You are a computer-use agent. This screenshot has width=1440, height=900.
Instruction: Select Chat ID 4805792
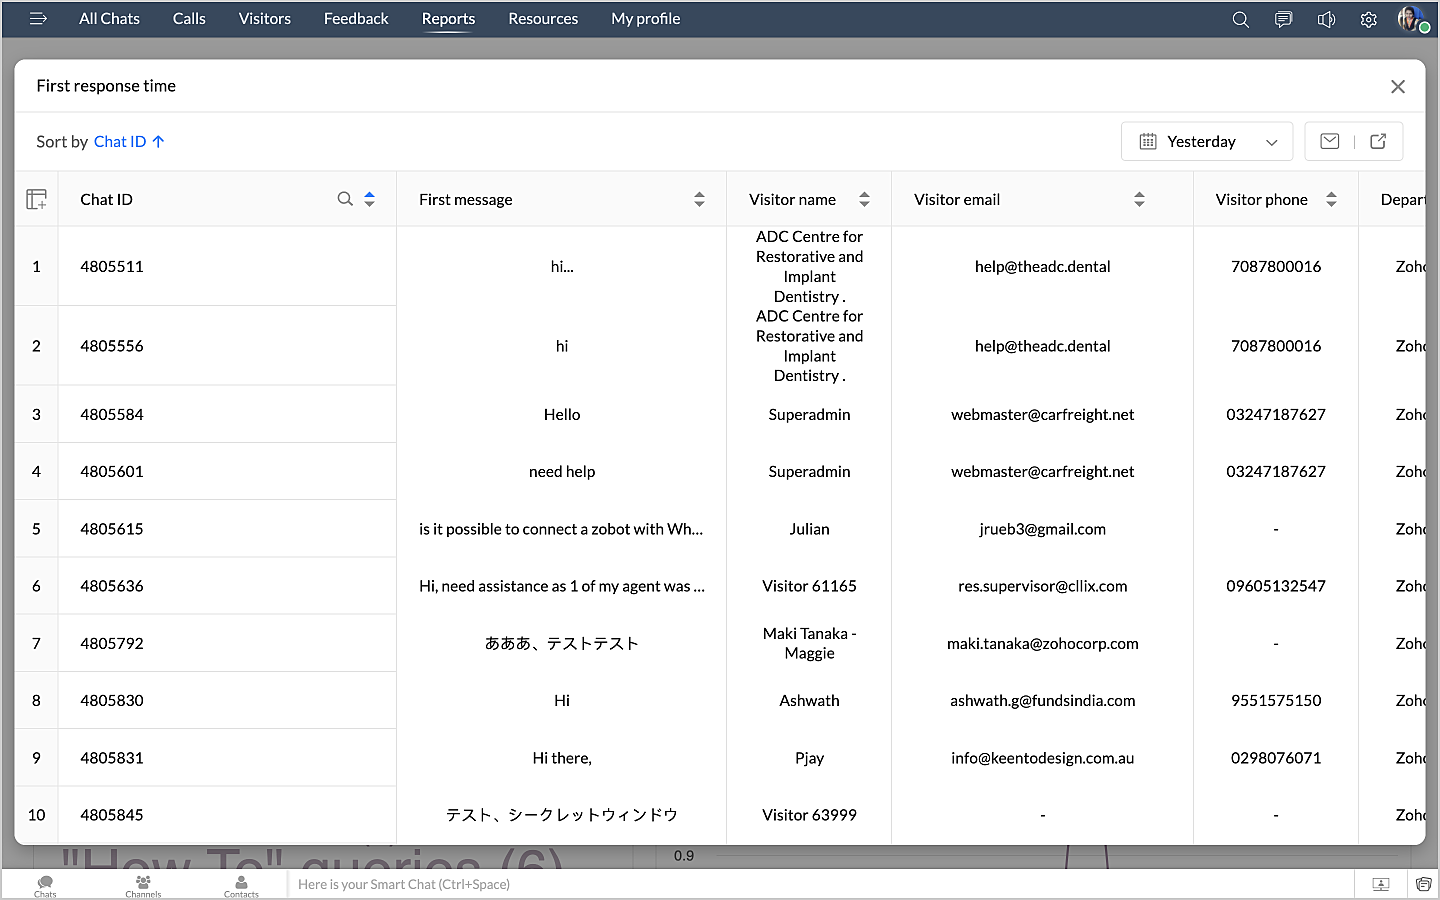pos(112,643)
